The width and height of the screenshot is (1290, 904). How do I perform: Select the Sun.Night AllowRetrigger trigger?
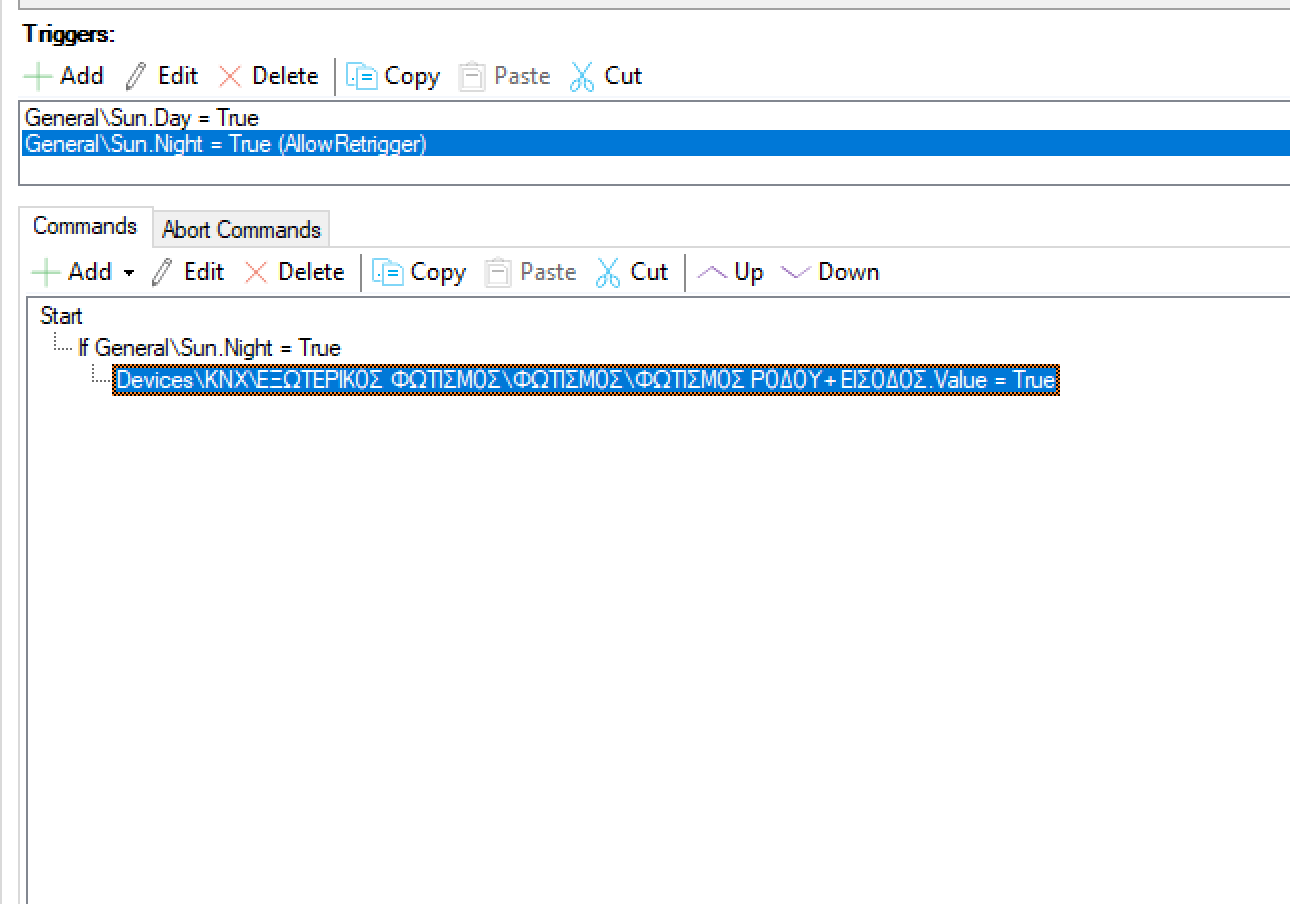coord(225,144)
